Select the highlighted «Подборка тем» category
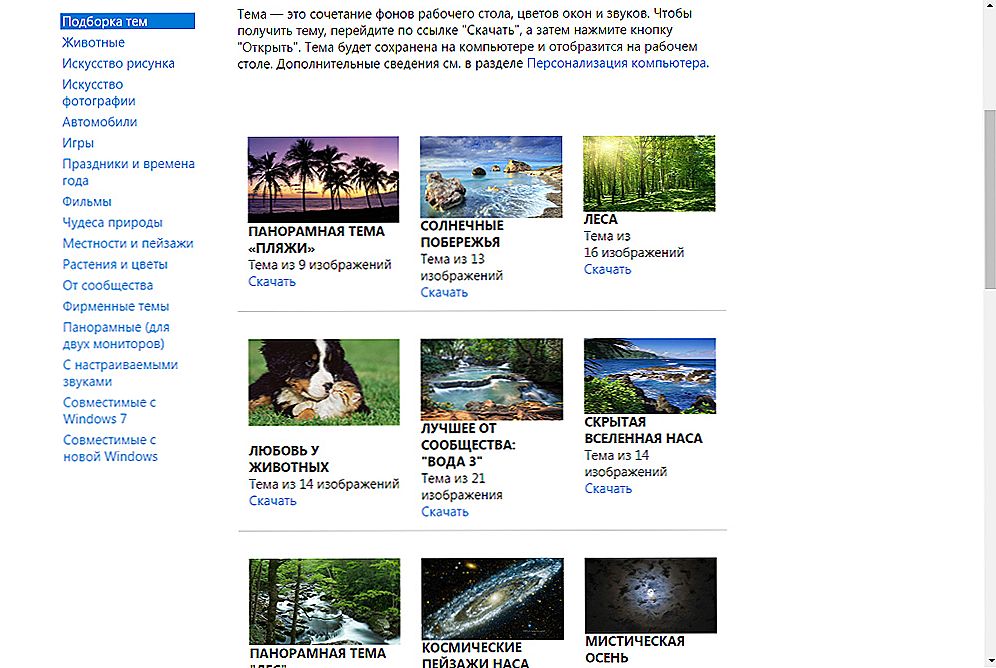 105,21
